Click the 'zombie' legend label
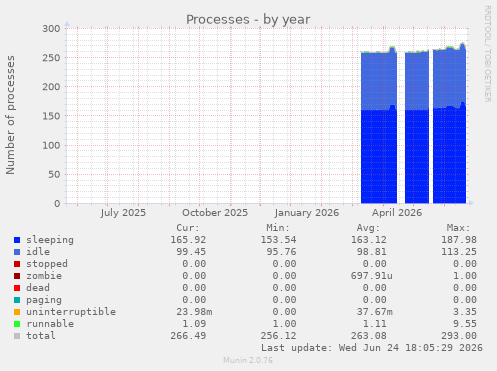The height and width of the screenshot is (371, 497). coord(44,276)
